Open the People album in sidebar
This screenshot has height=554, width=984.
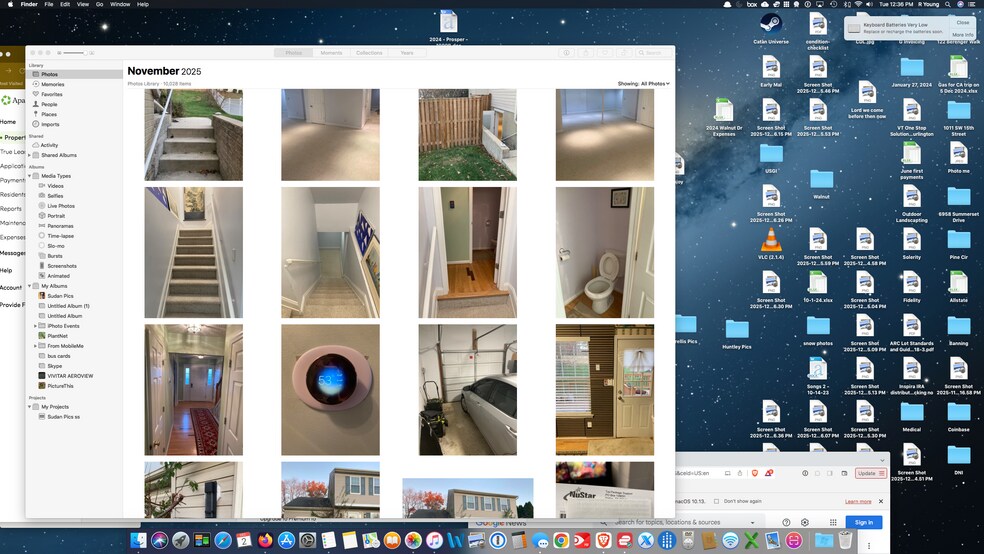pyautogui.click(x=49, y=104)
